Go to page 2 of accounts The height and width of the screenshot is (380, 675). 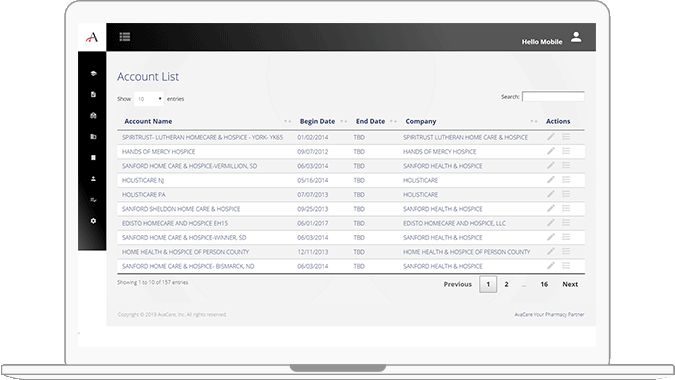506,284
